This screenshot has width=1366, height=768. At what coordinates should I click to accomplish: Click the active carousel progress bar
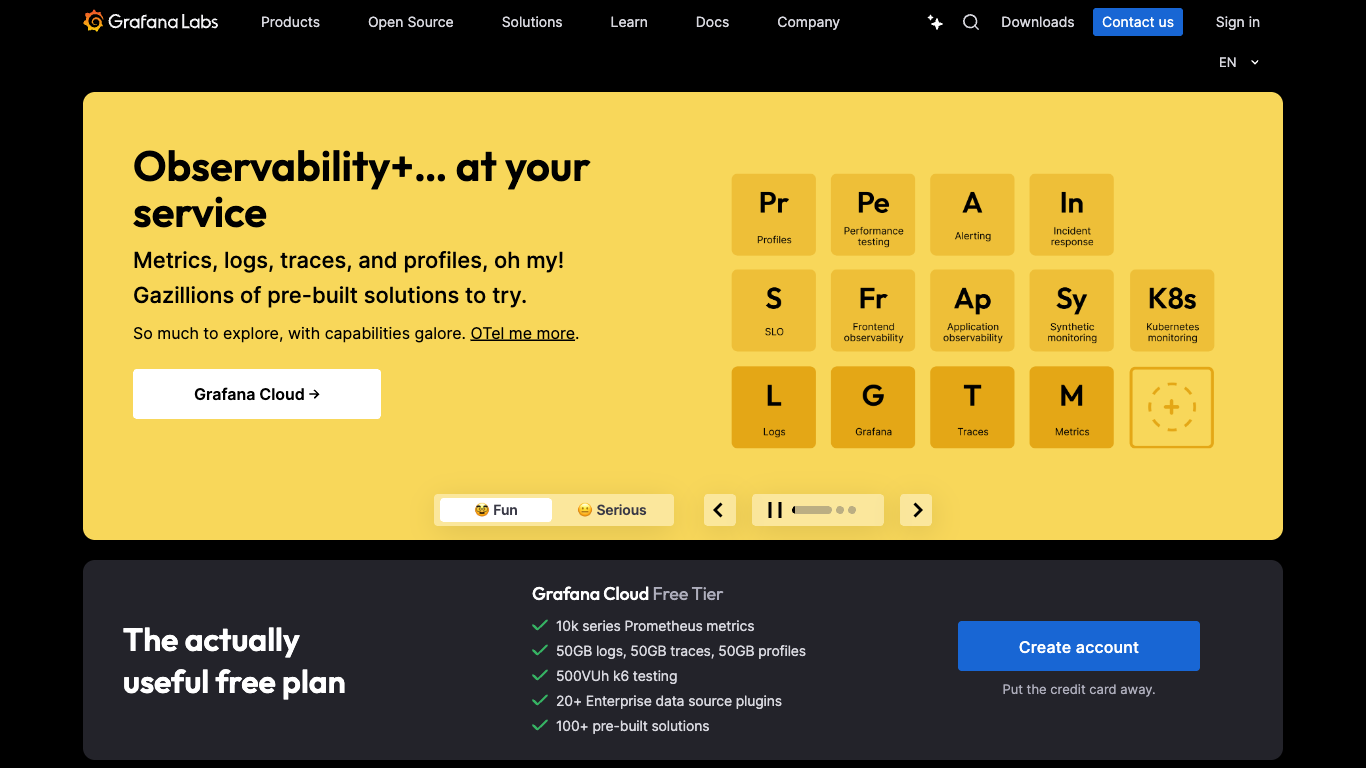click(812, 510)
